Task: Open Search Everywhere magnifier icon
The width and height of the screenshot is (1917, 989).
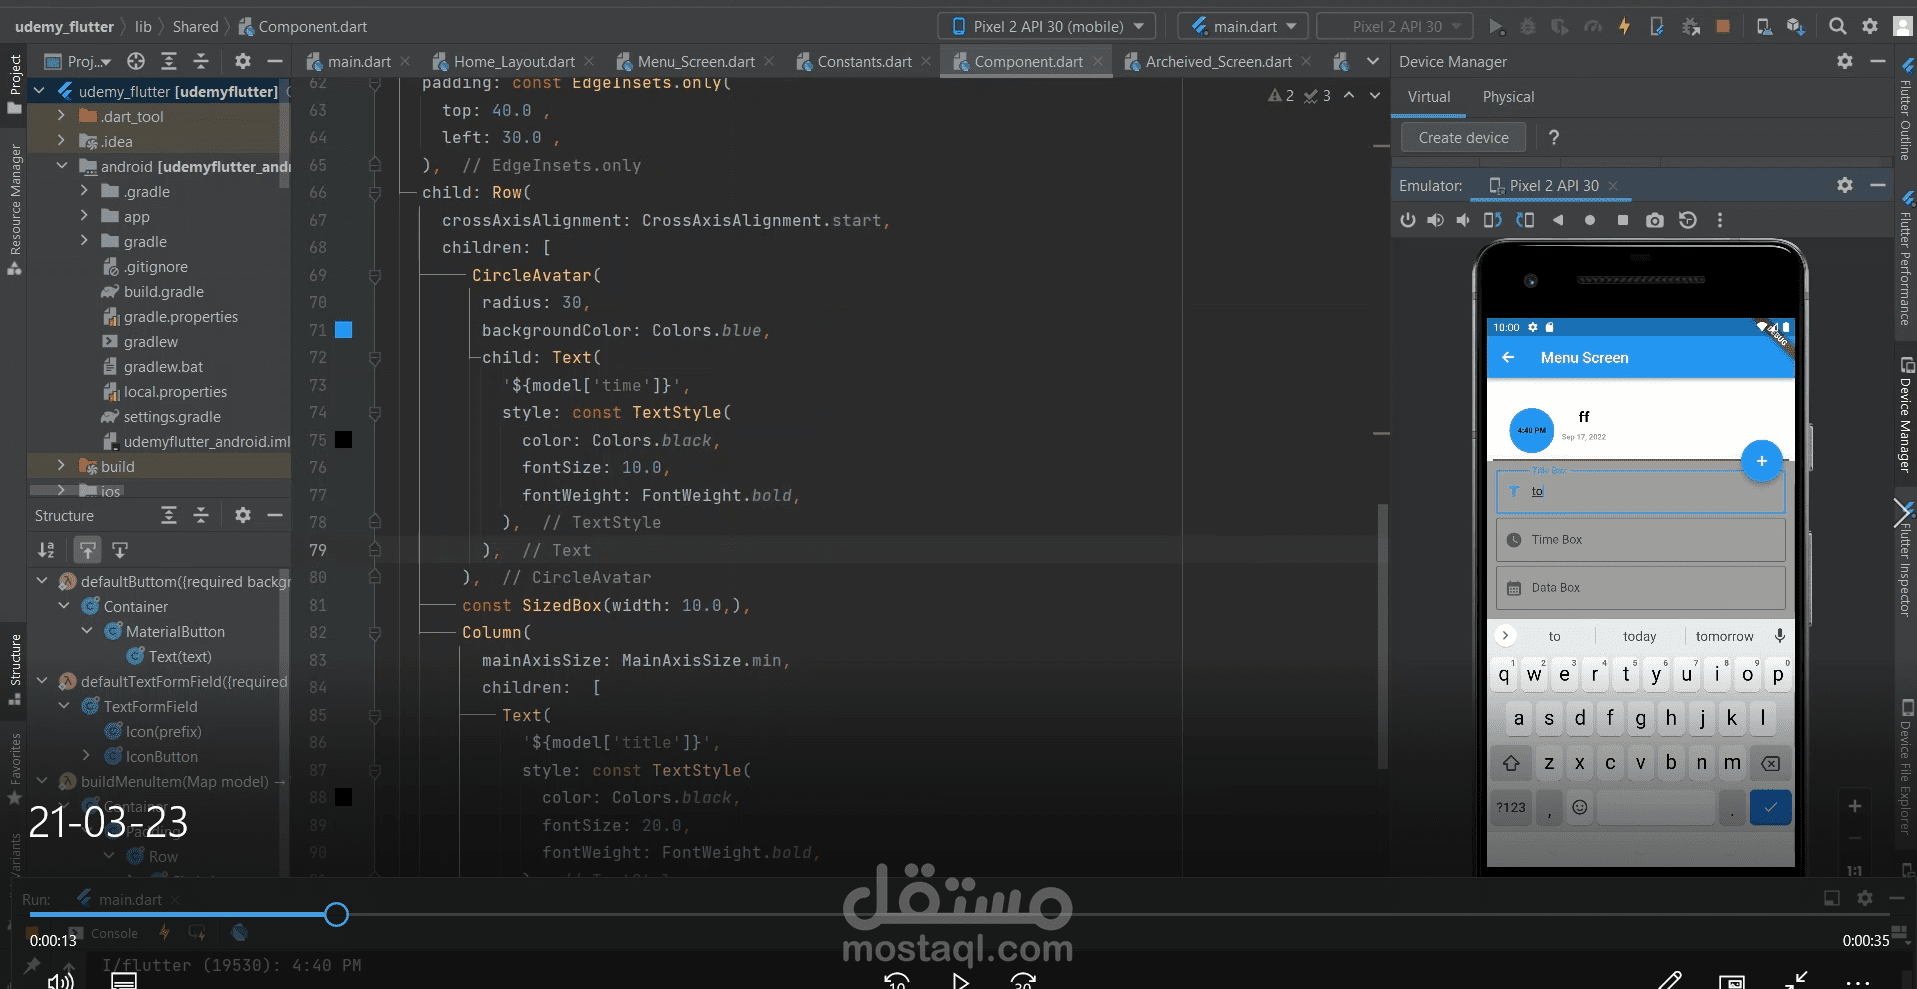Action: click(x=1838, y=27)
